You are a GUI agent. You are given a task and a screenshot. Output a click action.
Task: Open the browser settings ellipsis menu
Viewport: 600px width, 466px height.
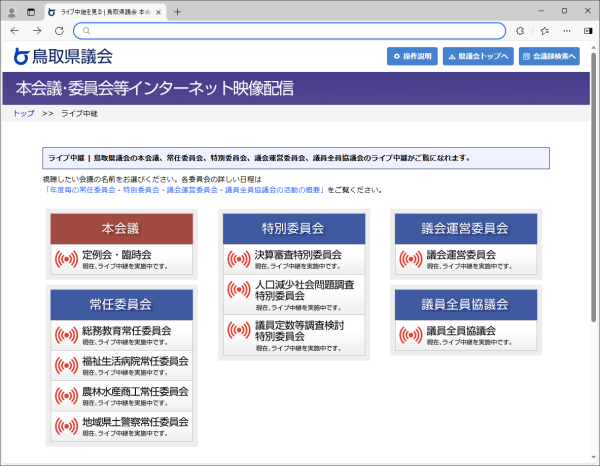click(567, 31)
